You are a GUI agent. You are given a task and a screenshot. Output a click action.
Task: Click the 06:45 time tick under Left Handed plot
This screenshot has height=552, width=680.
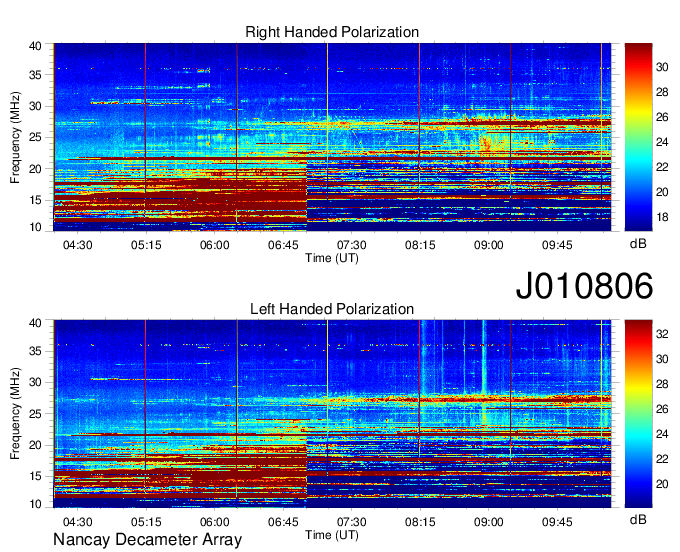(x=283, y=522)
